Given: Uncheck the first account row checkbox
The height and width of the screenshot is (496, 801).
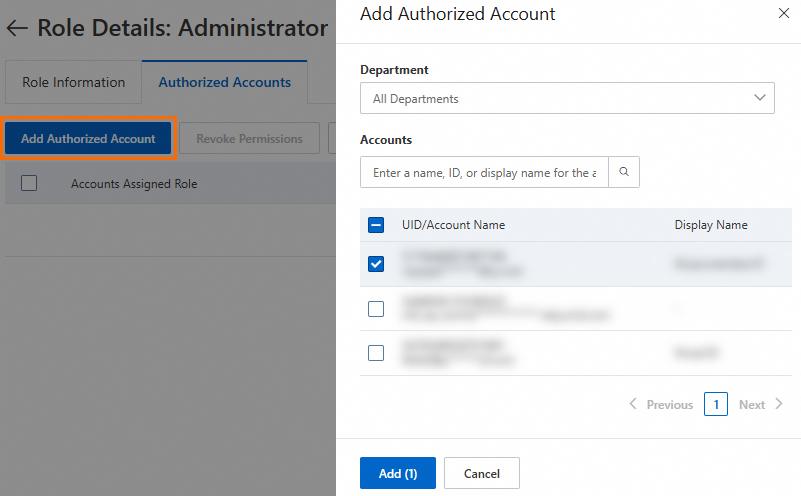Looking at the screenshot, I should pos(376,264).
